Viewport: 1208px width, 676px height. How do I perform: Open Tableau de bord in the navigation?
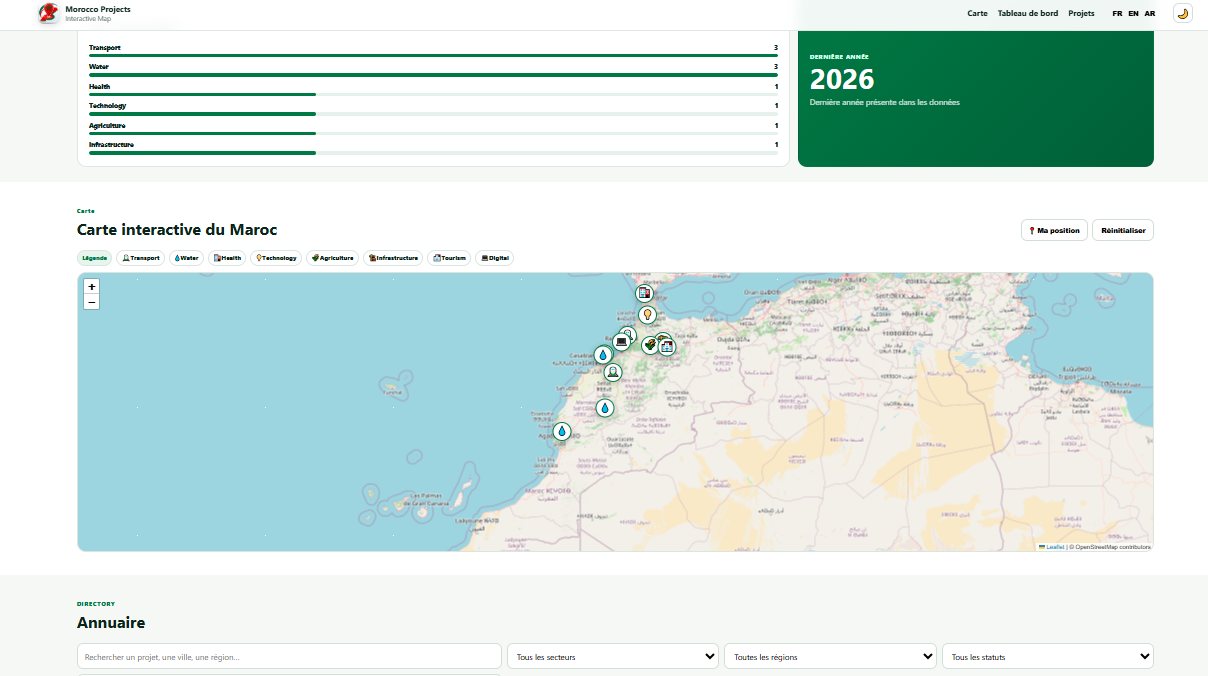click(x=1028, y=14)
